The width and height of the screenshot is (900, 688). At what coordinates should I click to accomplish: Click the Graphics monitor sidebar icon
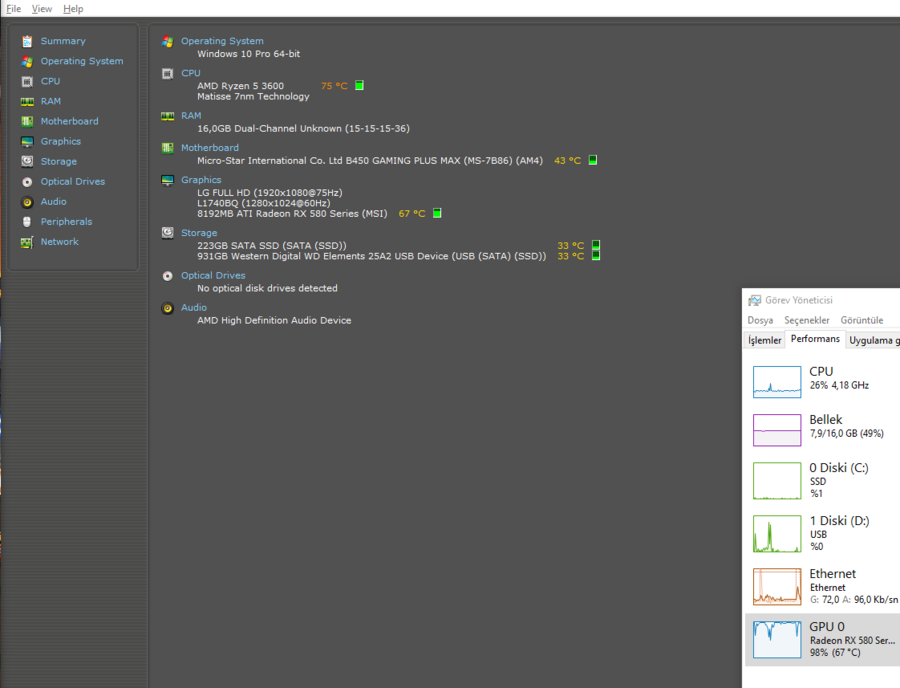point(27,142)
